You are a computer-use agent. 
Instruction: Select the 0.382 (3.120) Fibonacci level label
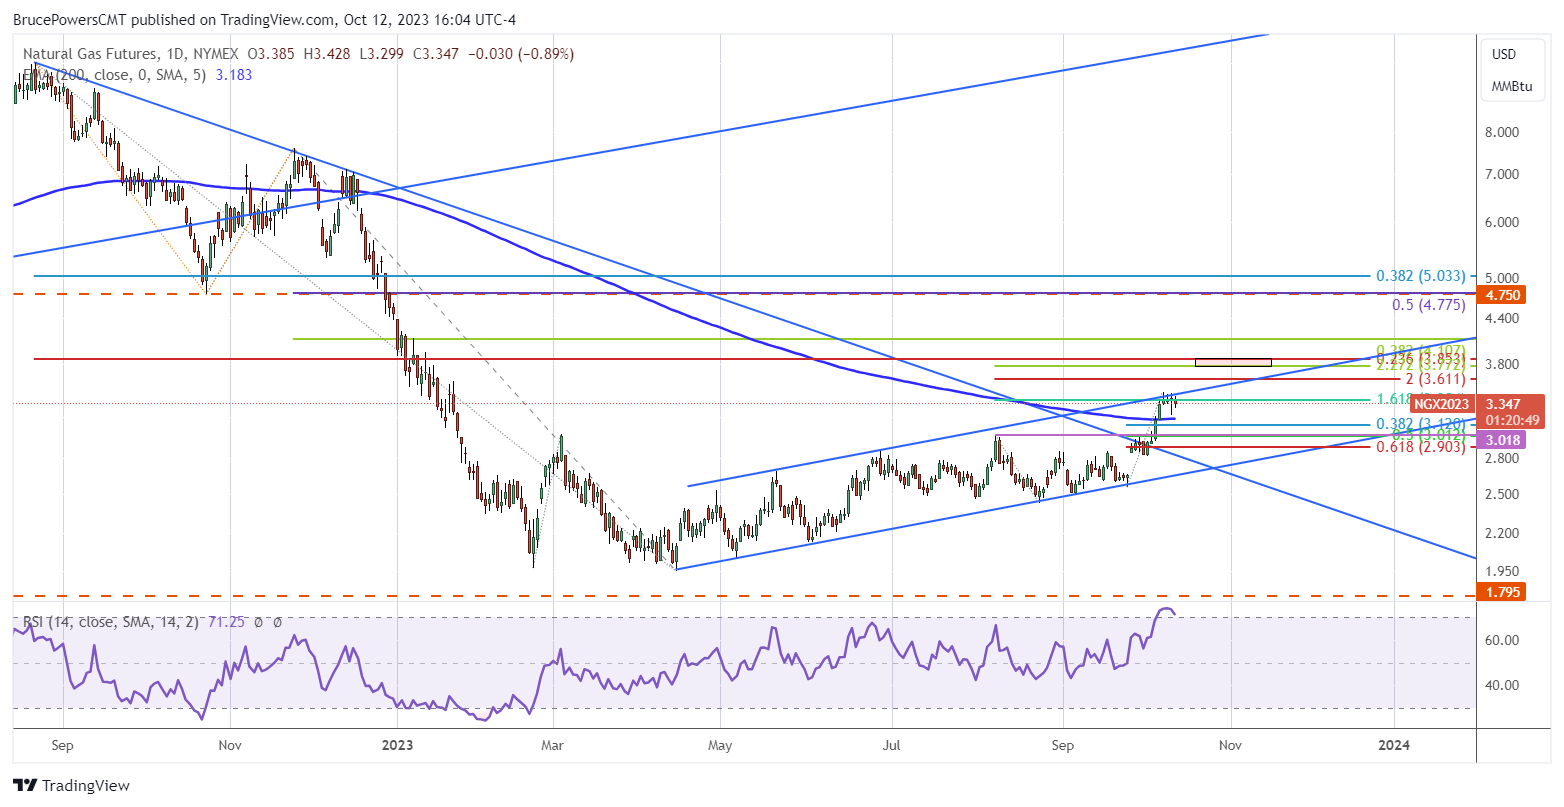point(1421,424)
